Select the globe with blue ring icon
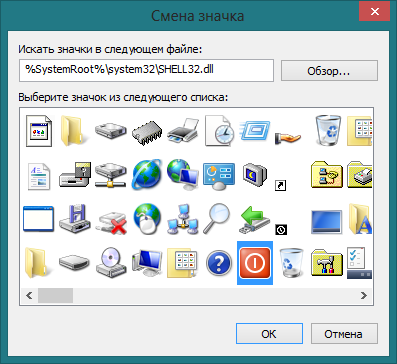This screenshot has width=397, height=364. [x=147, y=174]
